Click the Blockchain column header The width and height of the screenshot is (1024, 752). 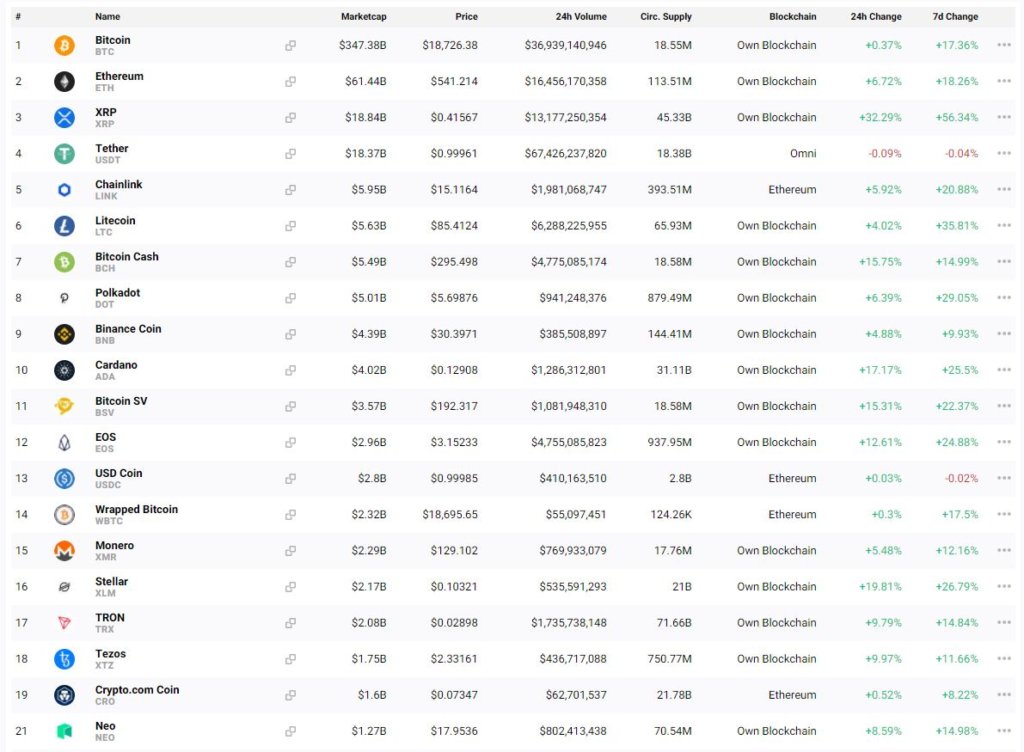pyautogui.click(x=793, y=16)
